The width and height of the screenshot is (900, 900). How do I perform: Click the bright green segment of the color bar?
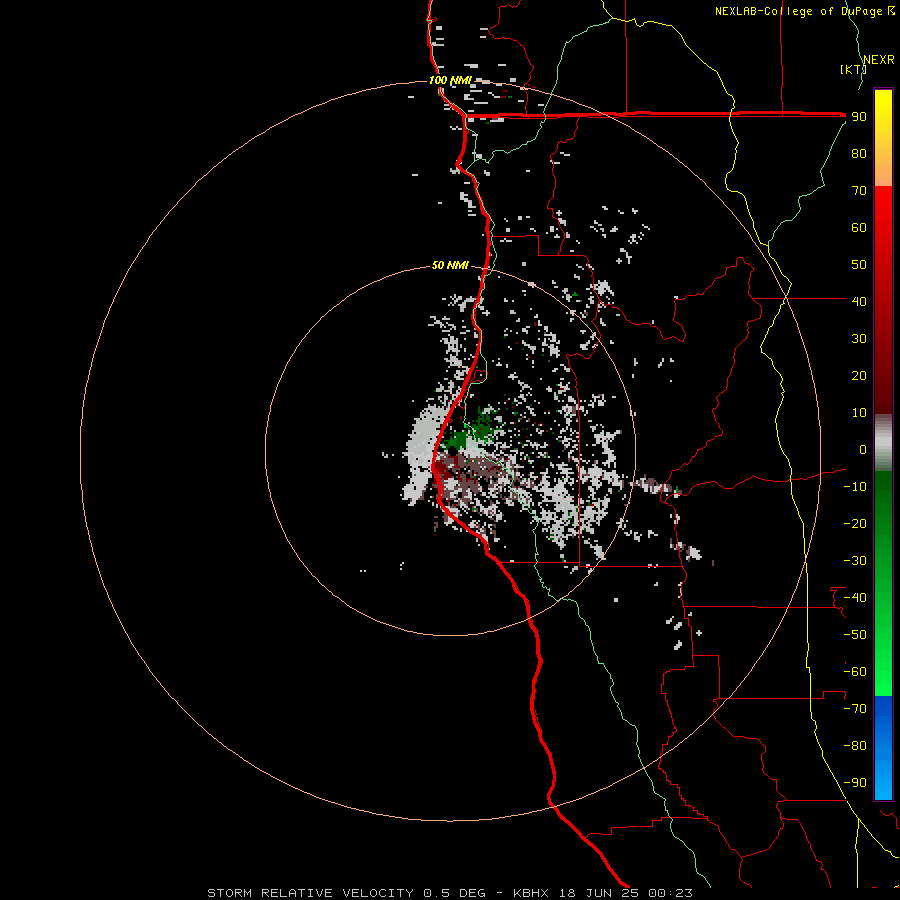point(883,660)
